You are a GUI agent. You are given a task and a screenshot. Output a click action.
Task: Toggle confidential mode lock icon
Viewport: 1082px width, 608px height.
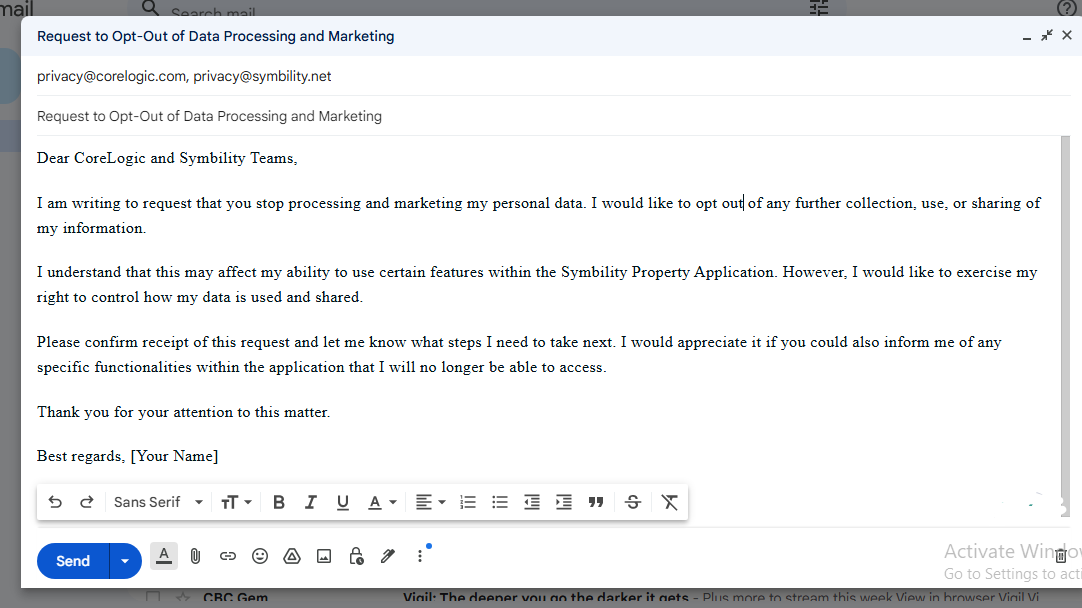[356, 556]
